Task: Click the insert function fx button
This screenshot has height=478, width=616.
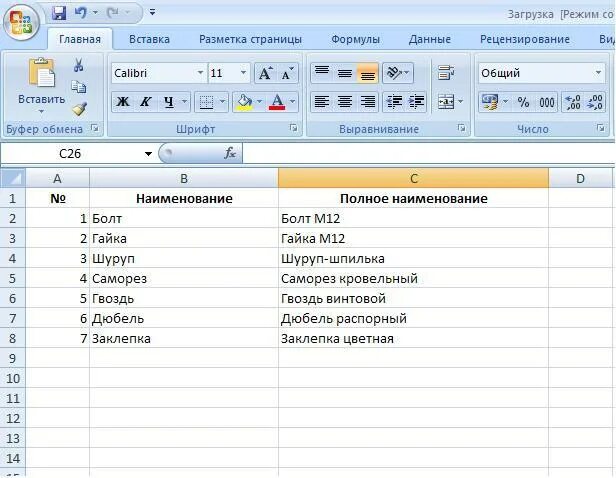Action: pos(230,154)
